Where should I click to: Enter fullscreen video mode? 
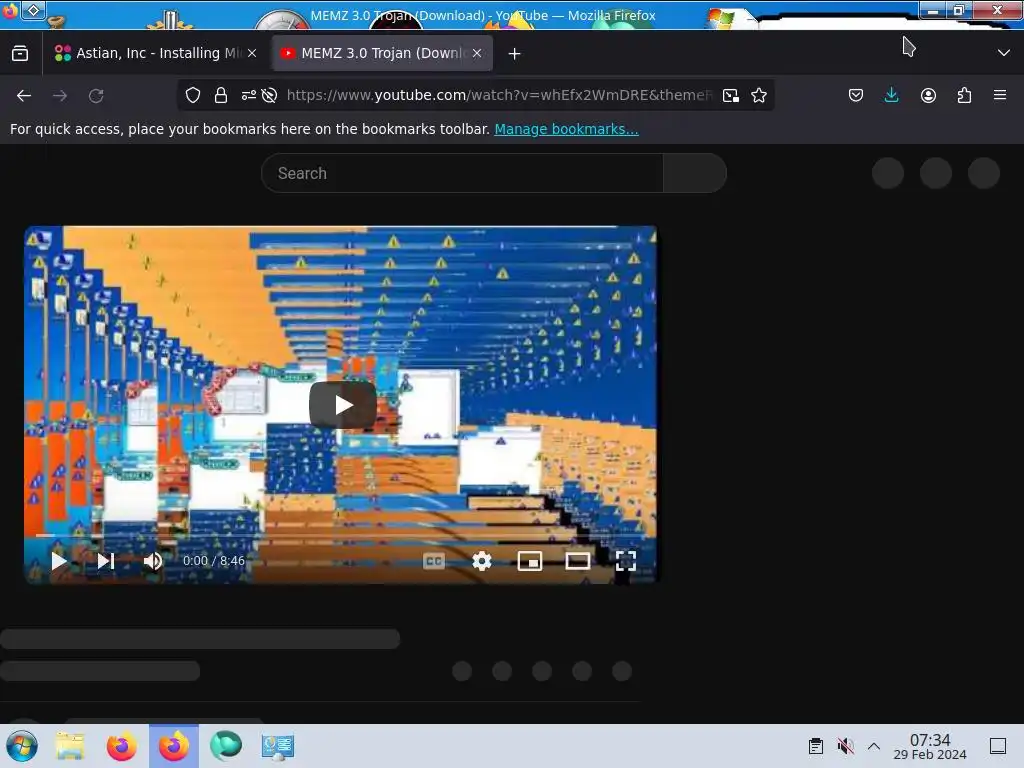click(626, 561)
